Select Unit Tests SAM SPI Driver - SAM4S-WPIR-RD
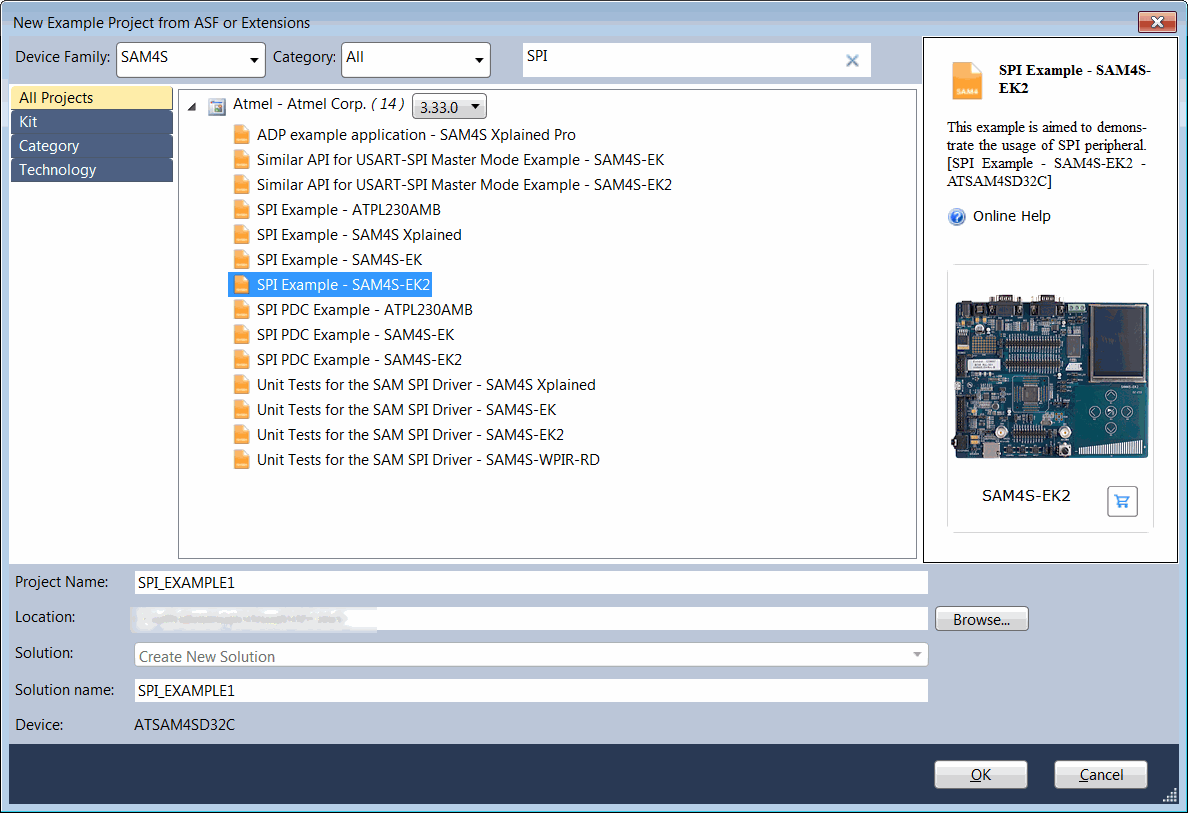The image size is (1188, 813). coord(428,460)
